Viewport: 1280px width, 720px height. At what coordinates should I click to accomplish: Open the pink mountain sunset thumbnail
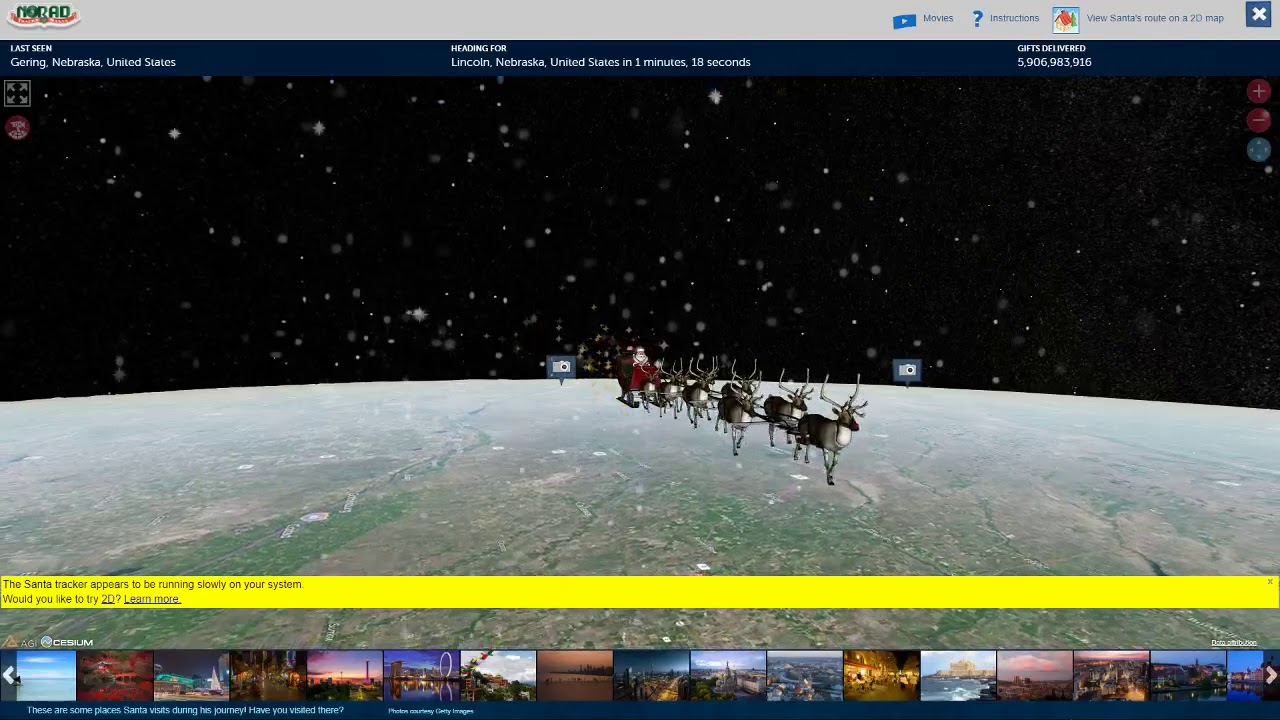pyautogui.click(x=1035, y=675)
